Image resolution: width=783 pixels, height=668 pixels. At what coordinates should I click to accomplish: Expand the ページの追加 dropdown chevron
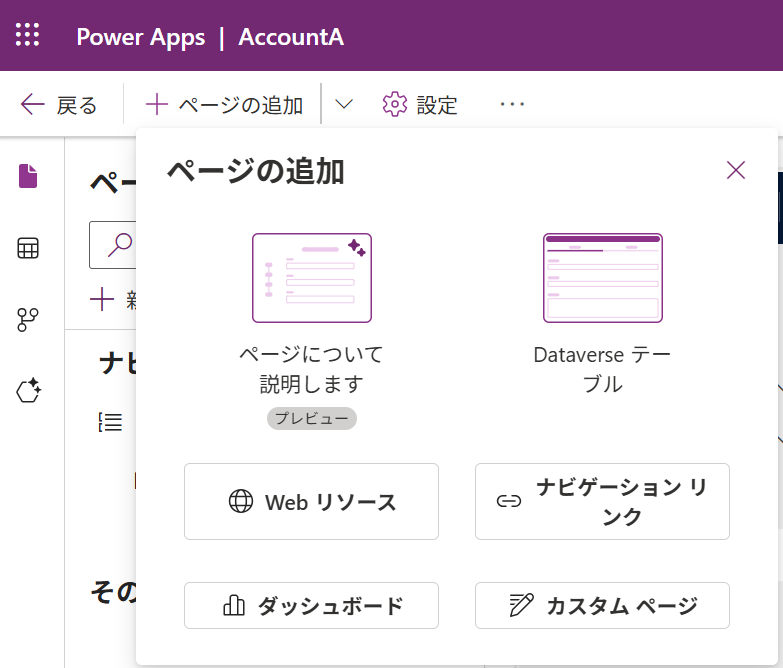pyautogui.click(x=344, y=104)
